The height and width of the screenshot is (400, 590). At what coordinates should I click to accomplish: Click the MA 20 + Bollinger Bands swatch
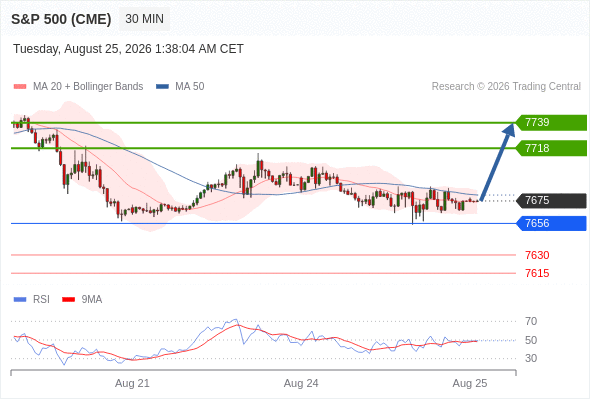(x=20, y=87)
